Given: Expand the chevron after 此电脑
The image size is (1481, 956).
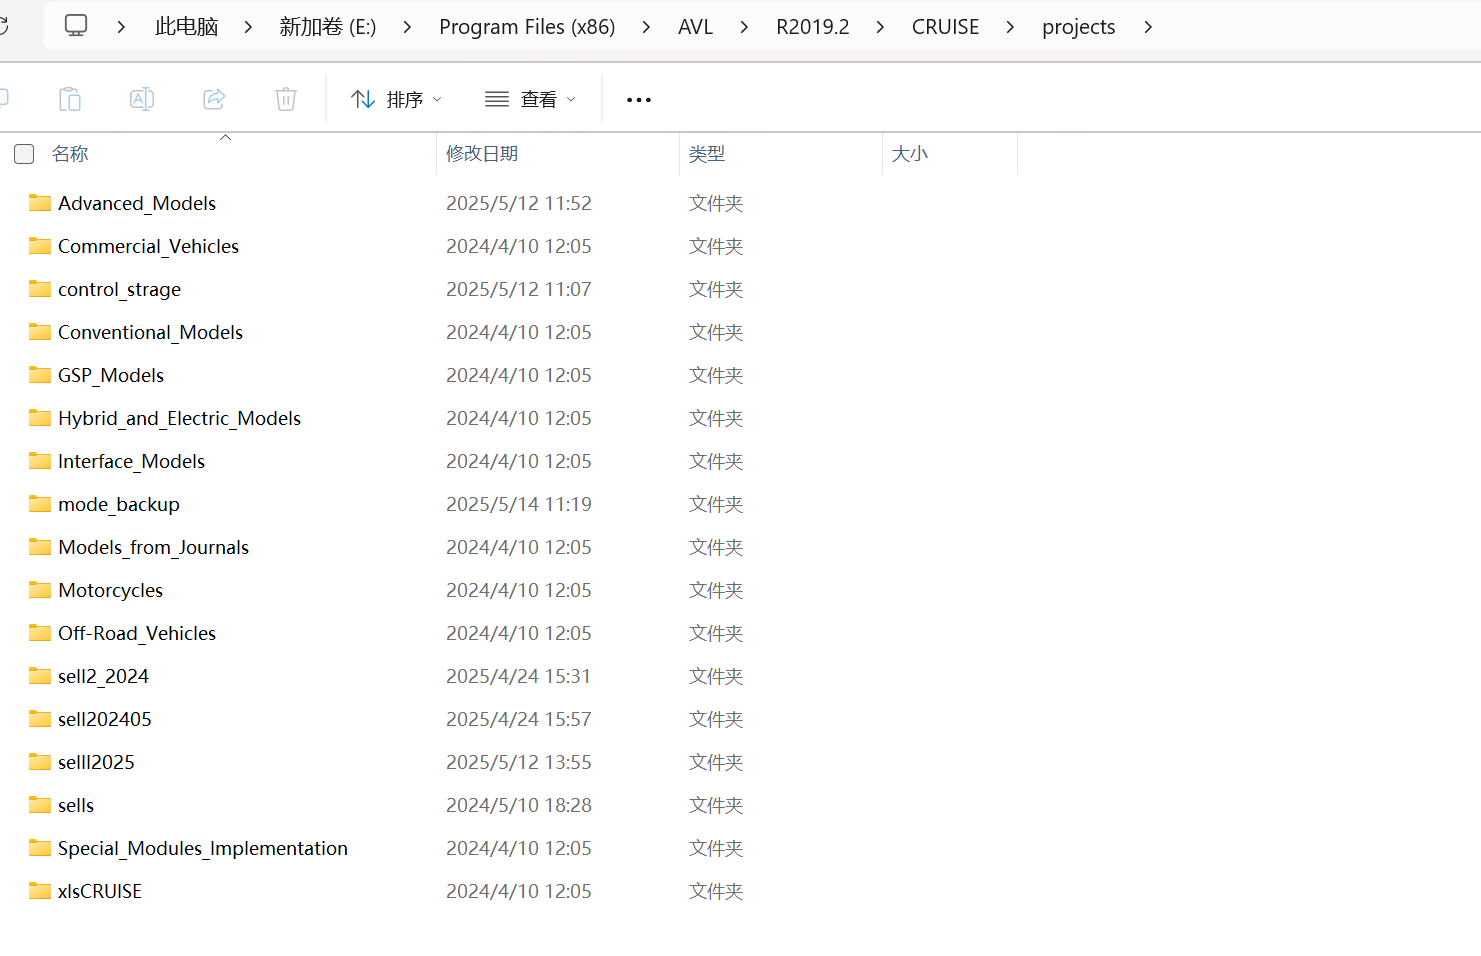Looking at the screenshot, I should (x=248, y=27).
